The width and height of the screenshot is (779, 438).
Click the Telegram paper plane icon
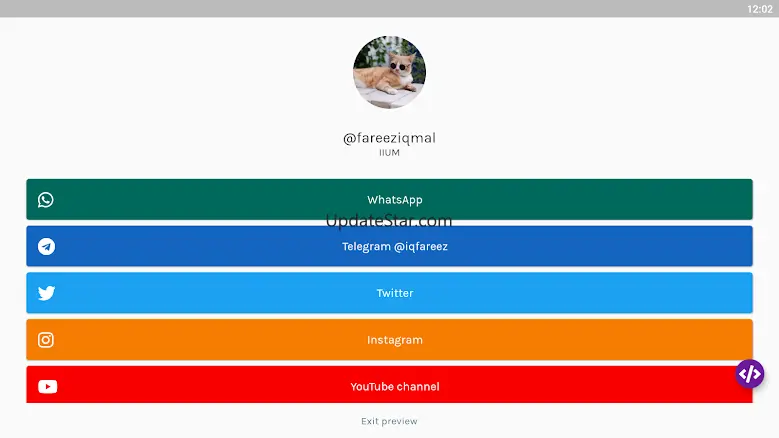[x=46, y=246]
